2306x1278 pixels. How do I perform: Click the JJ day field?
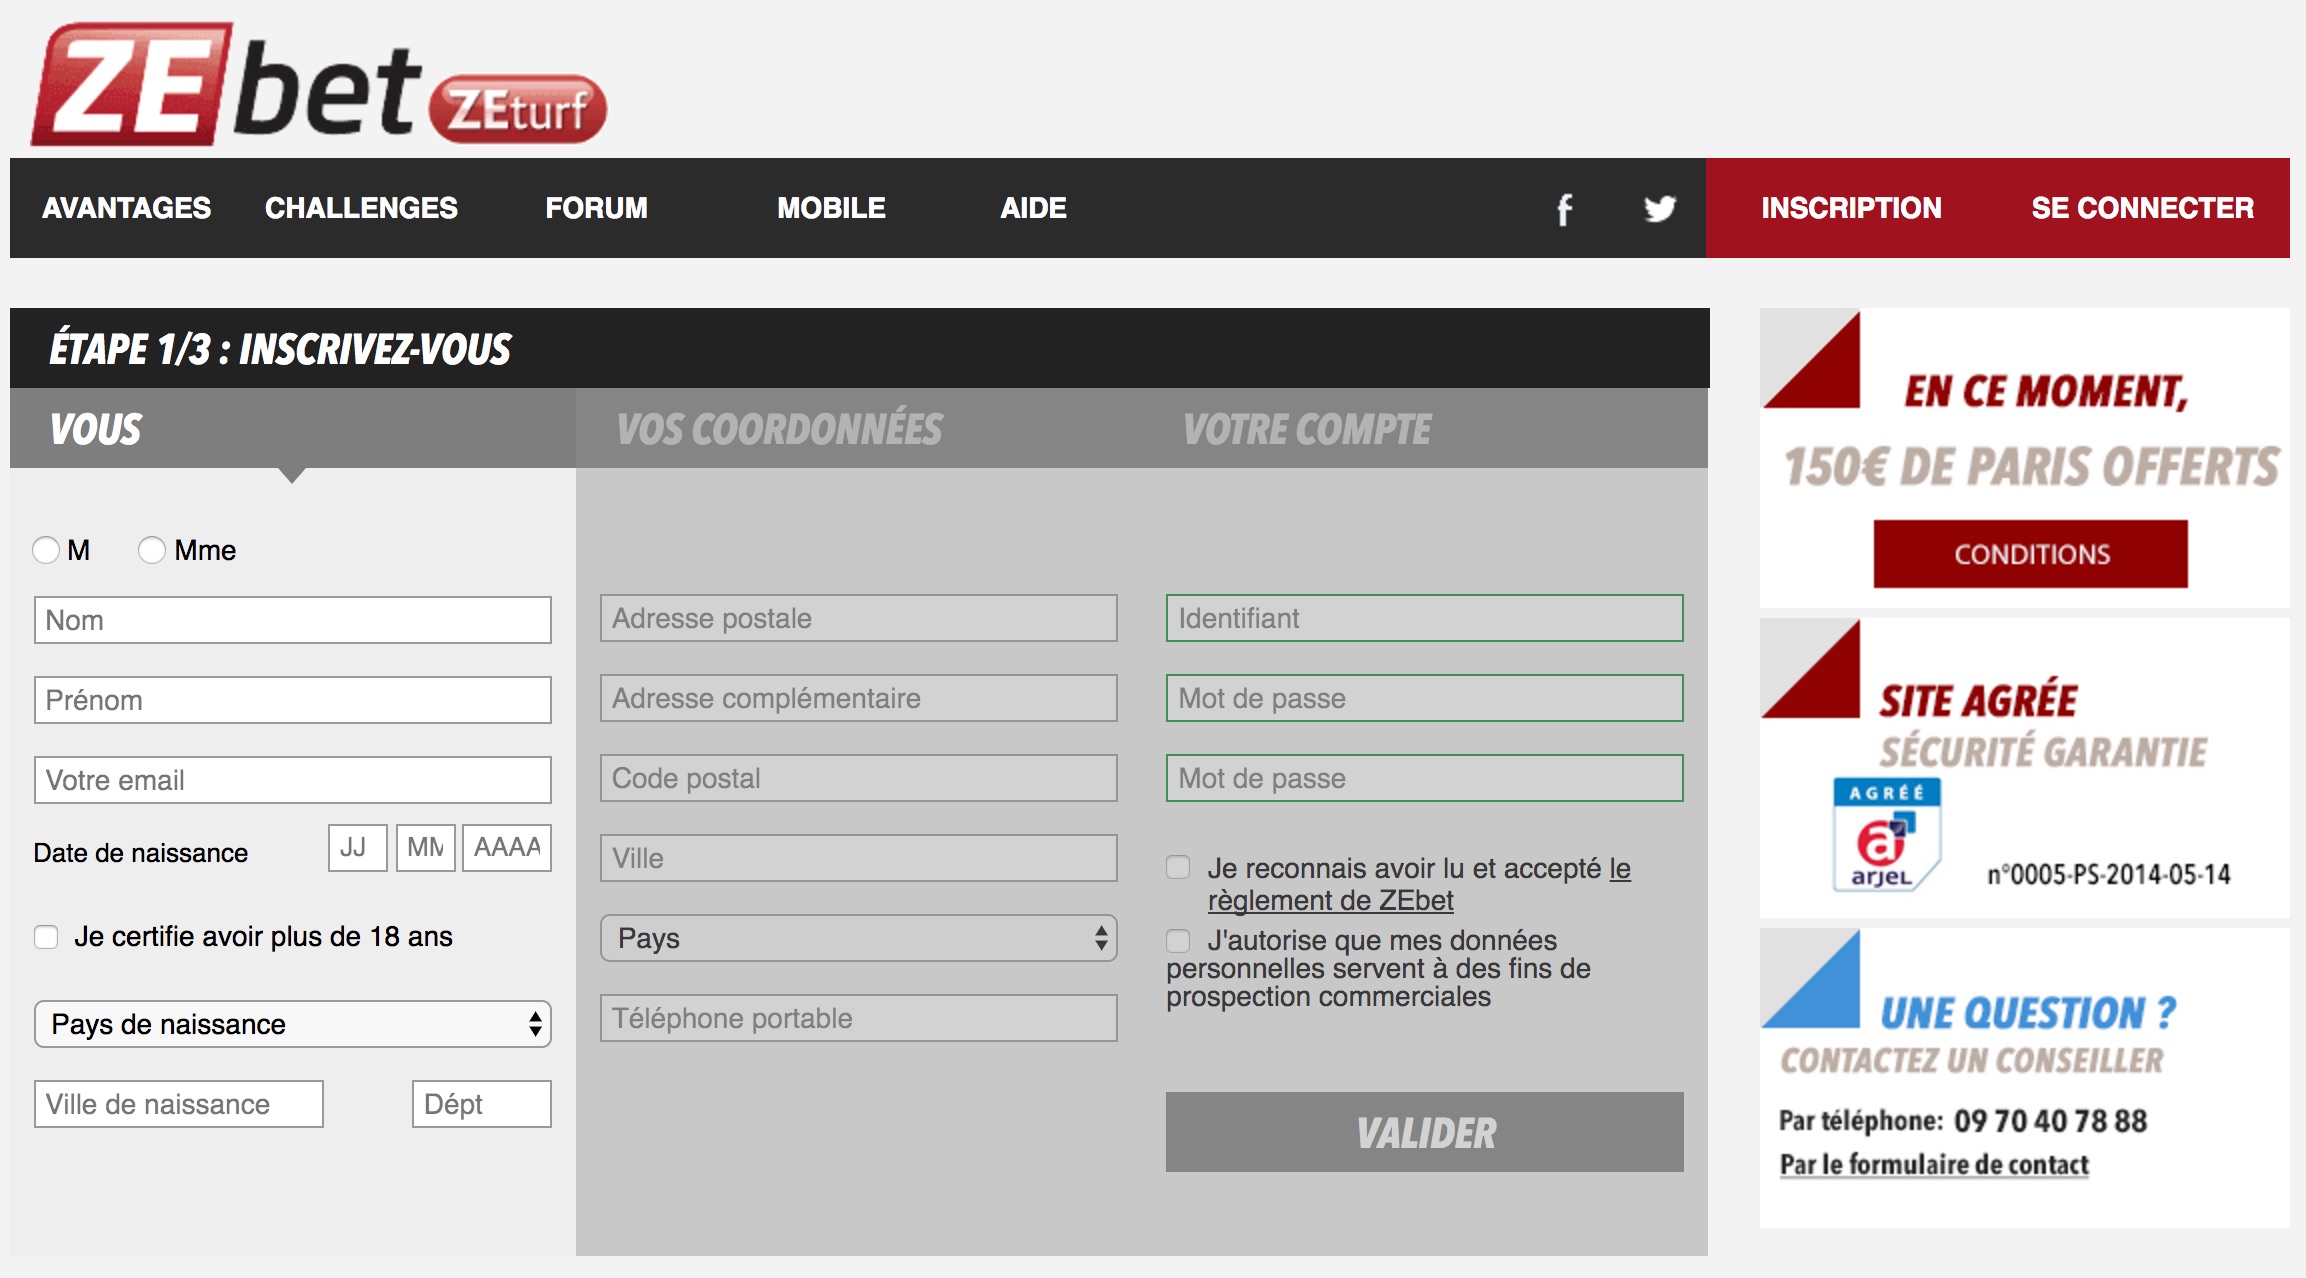click(x=358, y=848)
